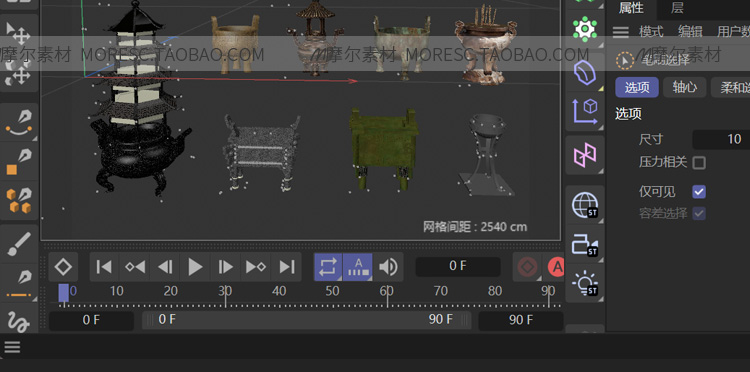Image resolution: width=750 pixels, height=372 pixels.
Task: Click the 0 F to 90 F range bar
Action: (307, 320)
